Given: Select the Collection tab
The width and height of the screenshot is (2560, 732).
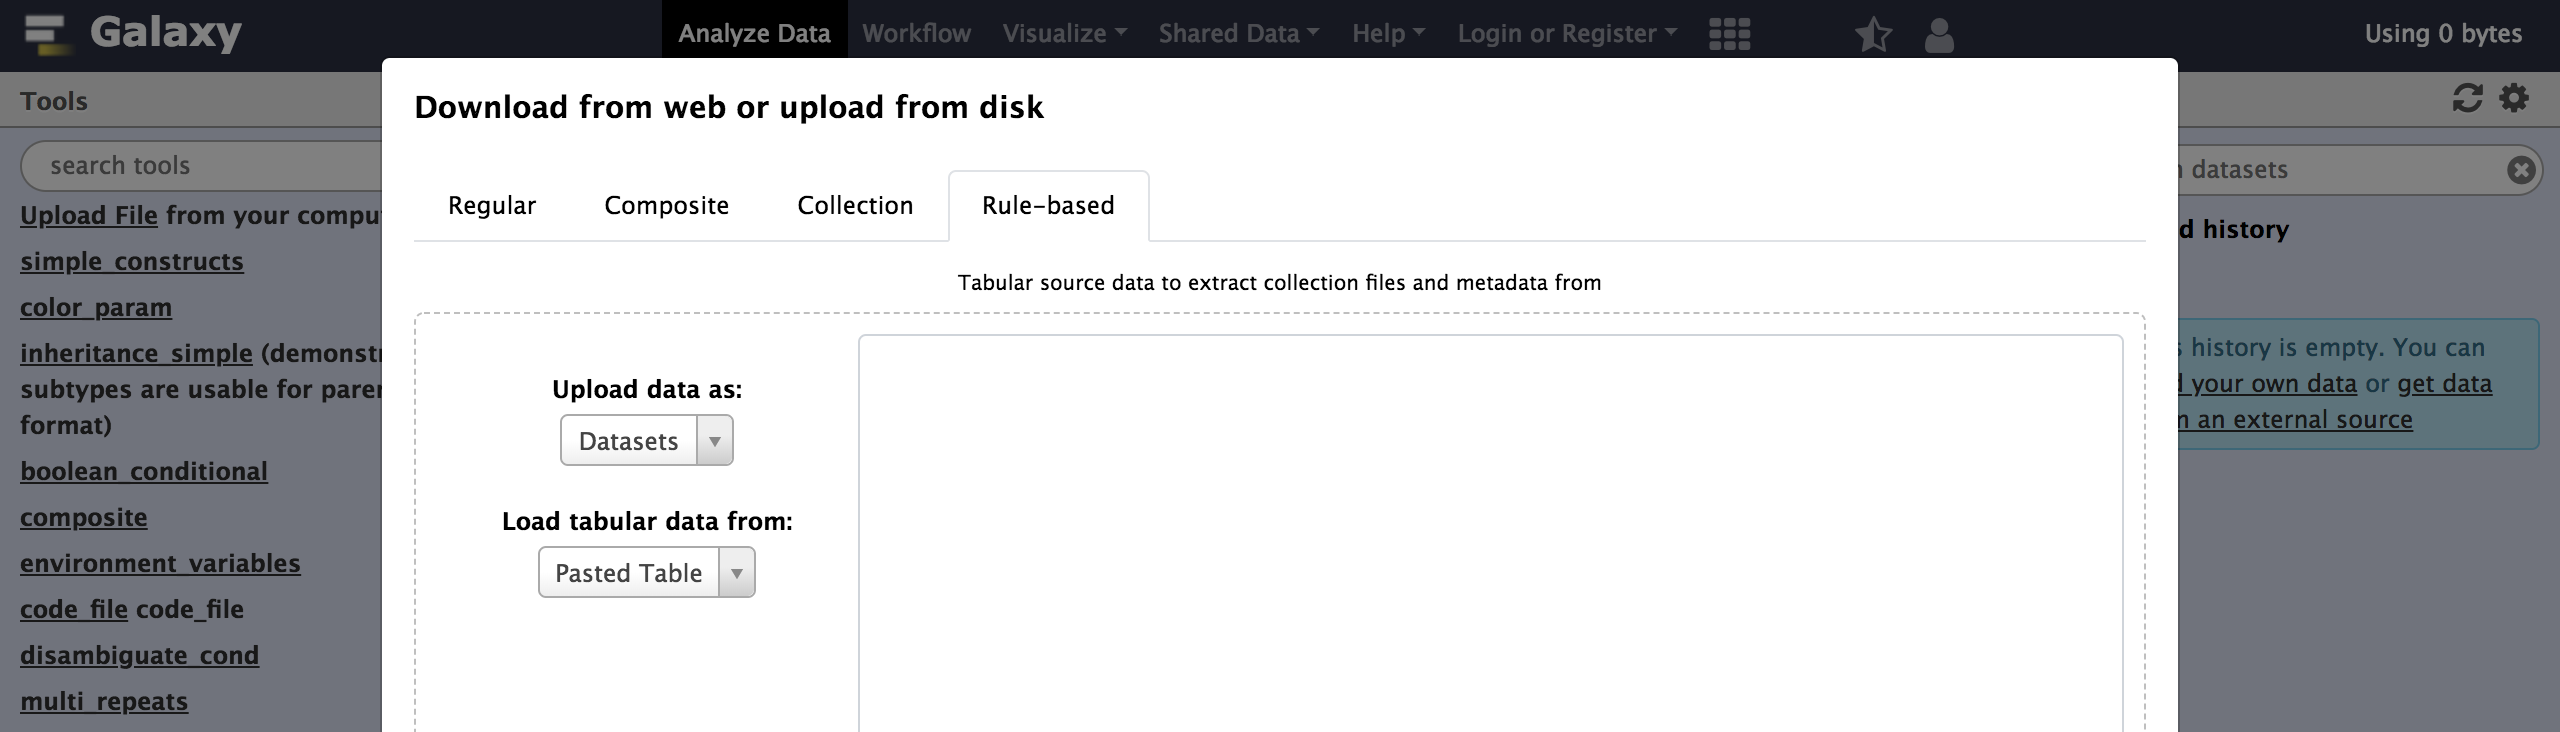Looking at the screenshot, I should click(855, 205).
